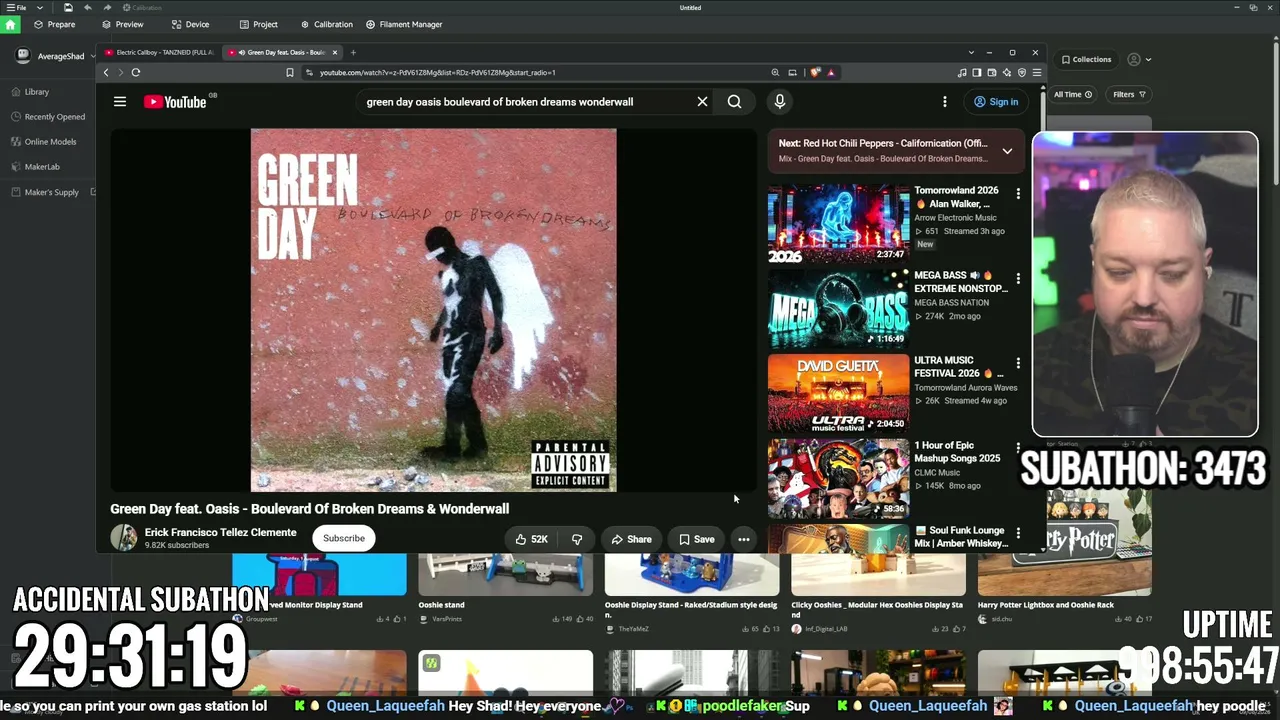Image resolution: width=1280 pixels, height=720 pixels.
Task: Open Maker's Supply in the sidebar
Action: click(45, 192)
